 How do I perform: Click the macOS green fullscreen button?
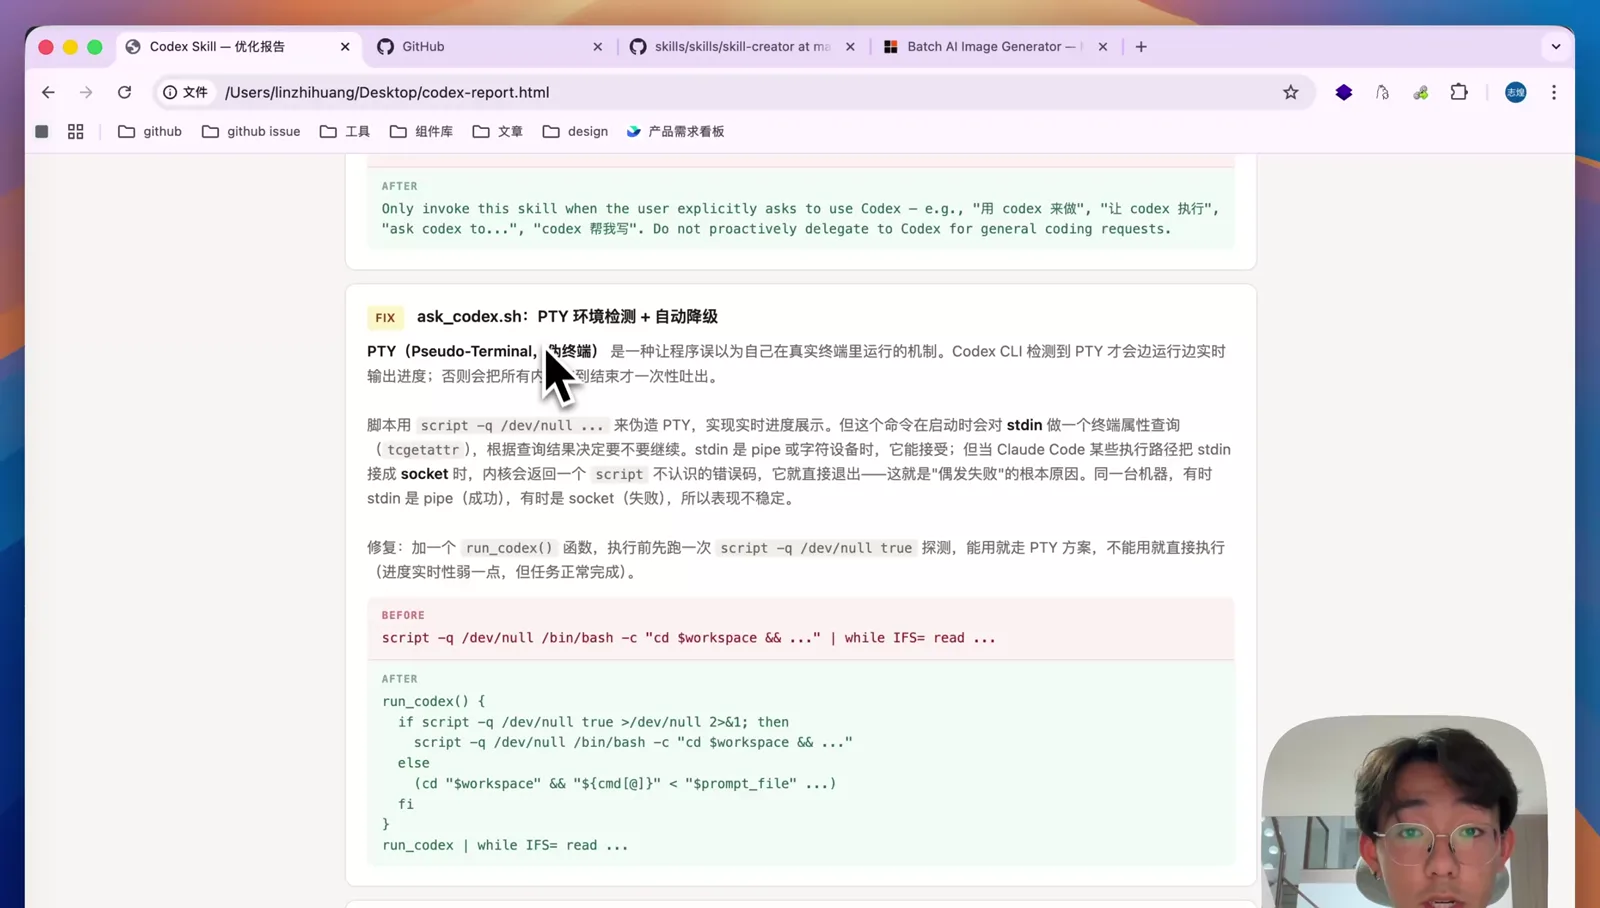tap(95, 47)
